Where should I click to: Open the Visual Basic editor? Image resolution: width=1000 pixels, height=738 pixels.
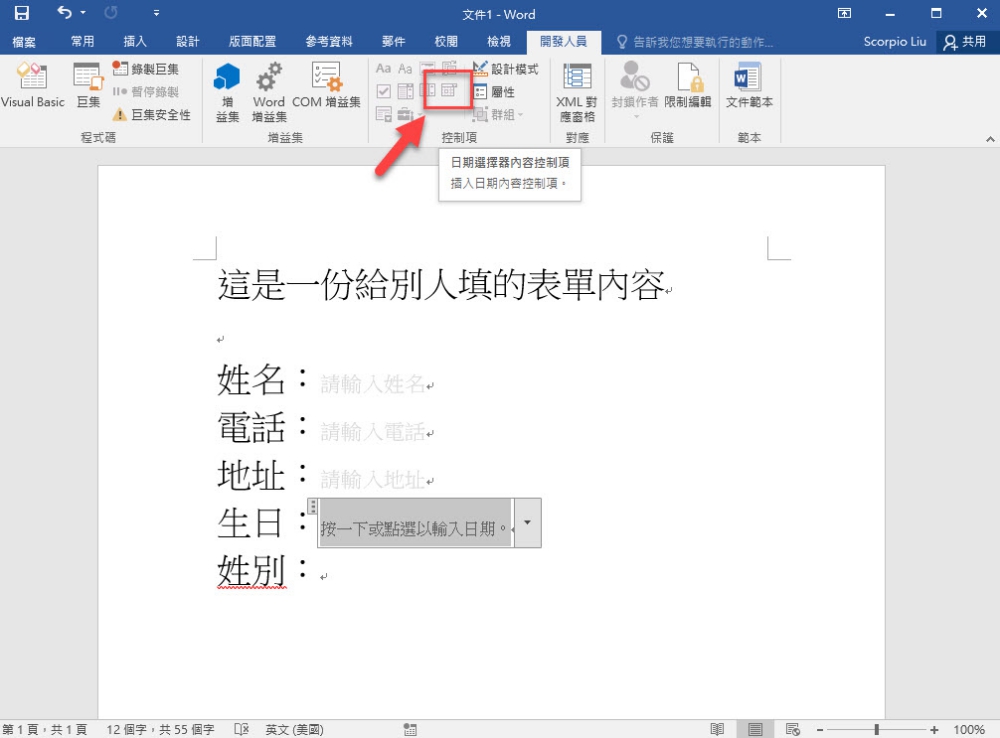coord(33,85)
